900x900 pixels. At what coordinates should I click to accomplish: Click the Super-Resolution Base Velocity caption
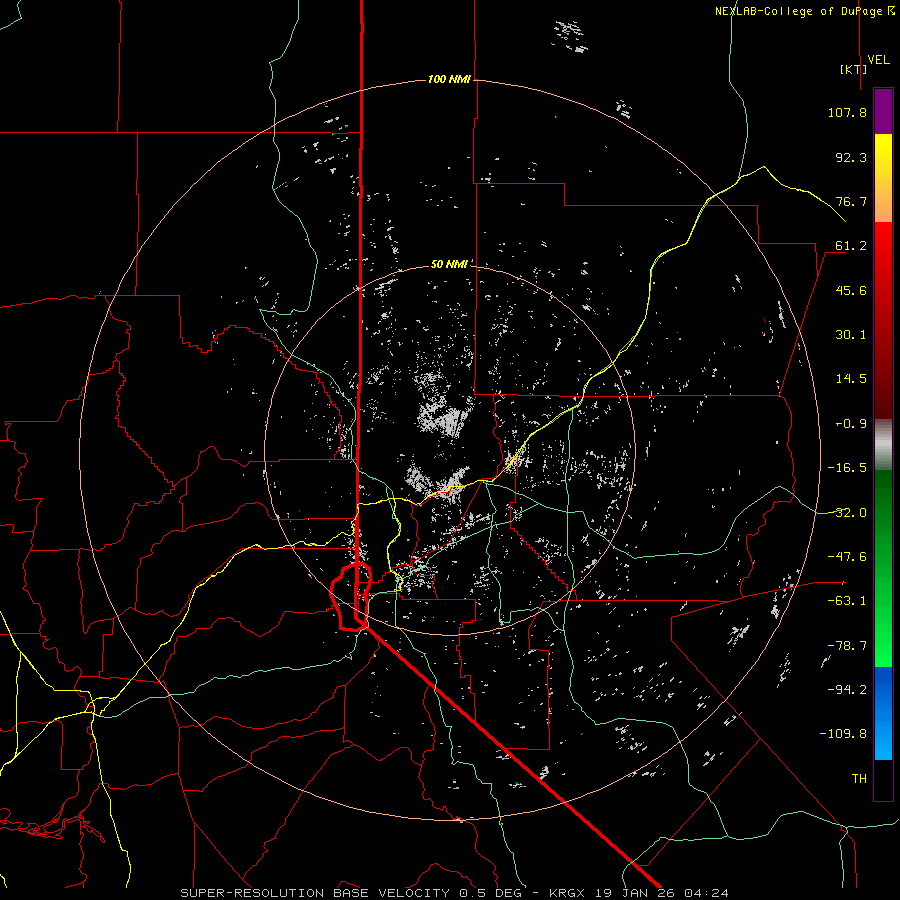click(x=455, y=893)
